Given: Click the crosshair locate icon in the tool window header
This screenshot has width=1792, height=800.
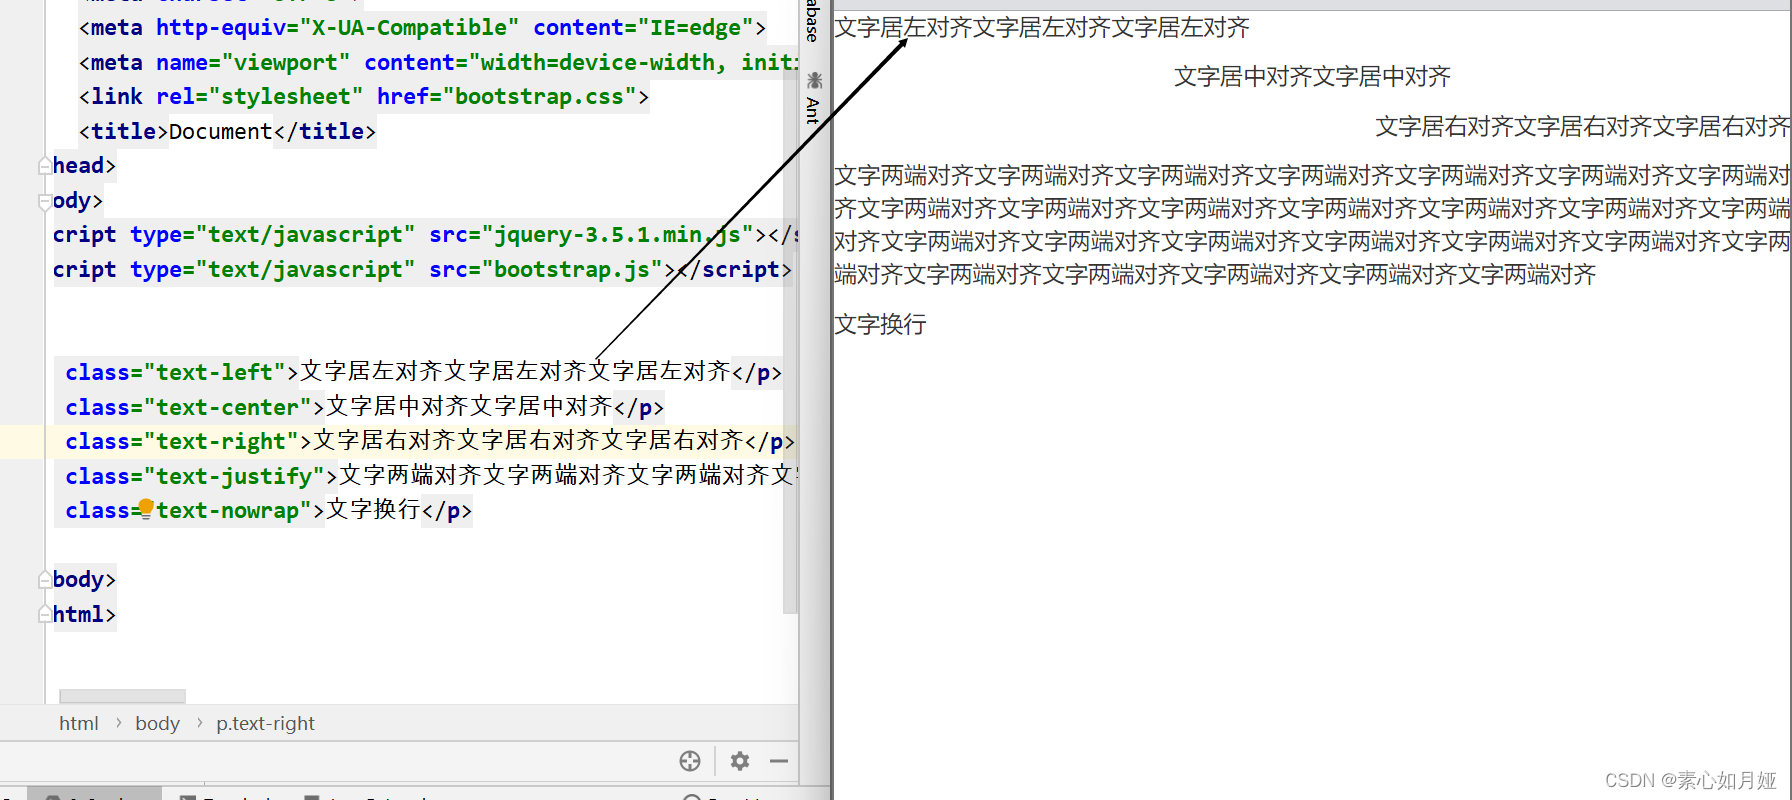Looking at the screenshot, I should [x=690, y=761].
